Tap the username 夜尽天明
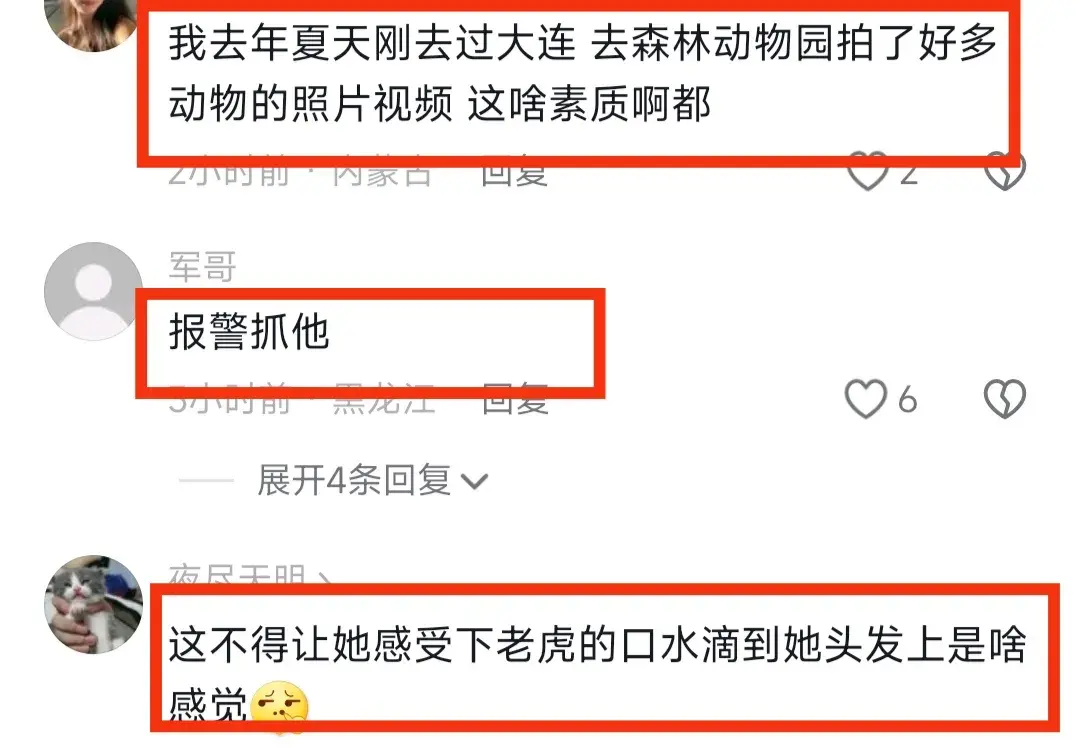1080x754 pixels. pos(238,575)
